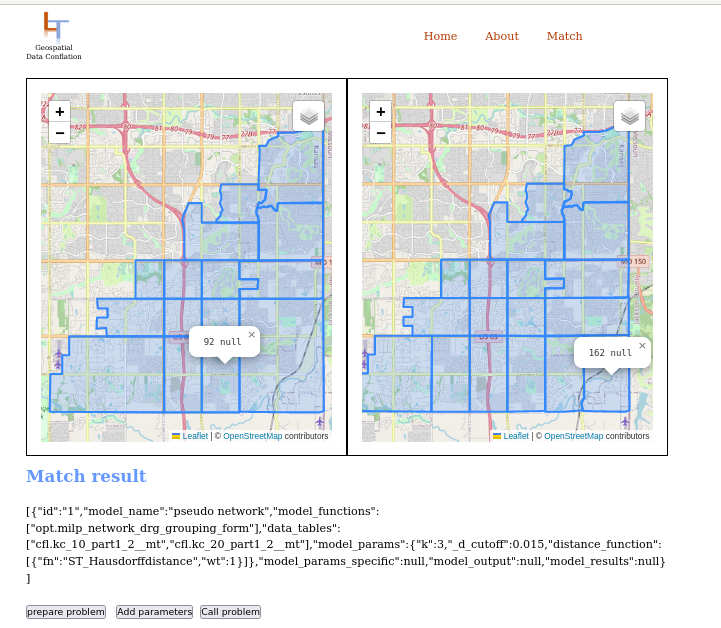721x628 pixels.
Task: Open layers control on left map
Action: click(x=309, y=116)
